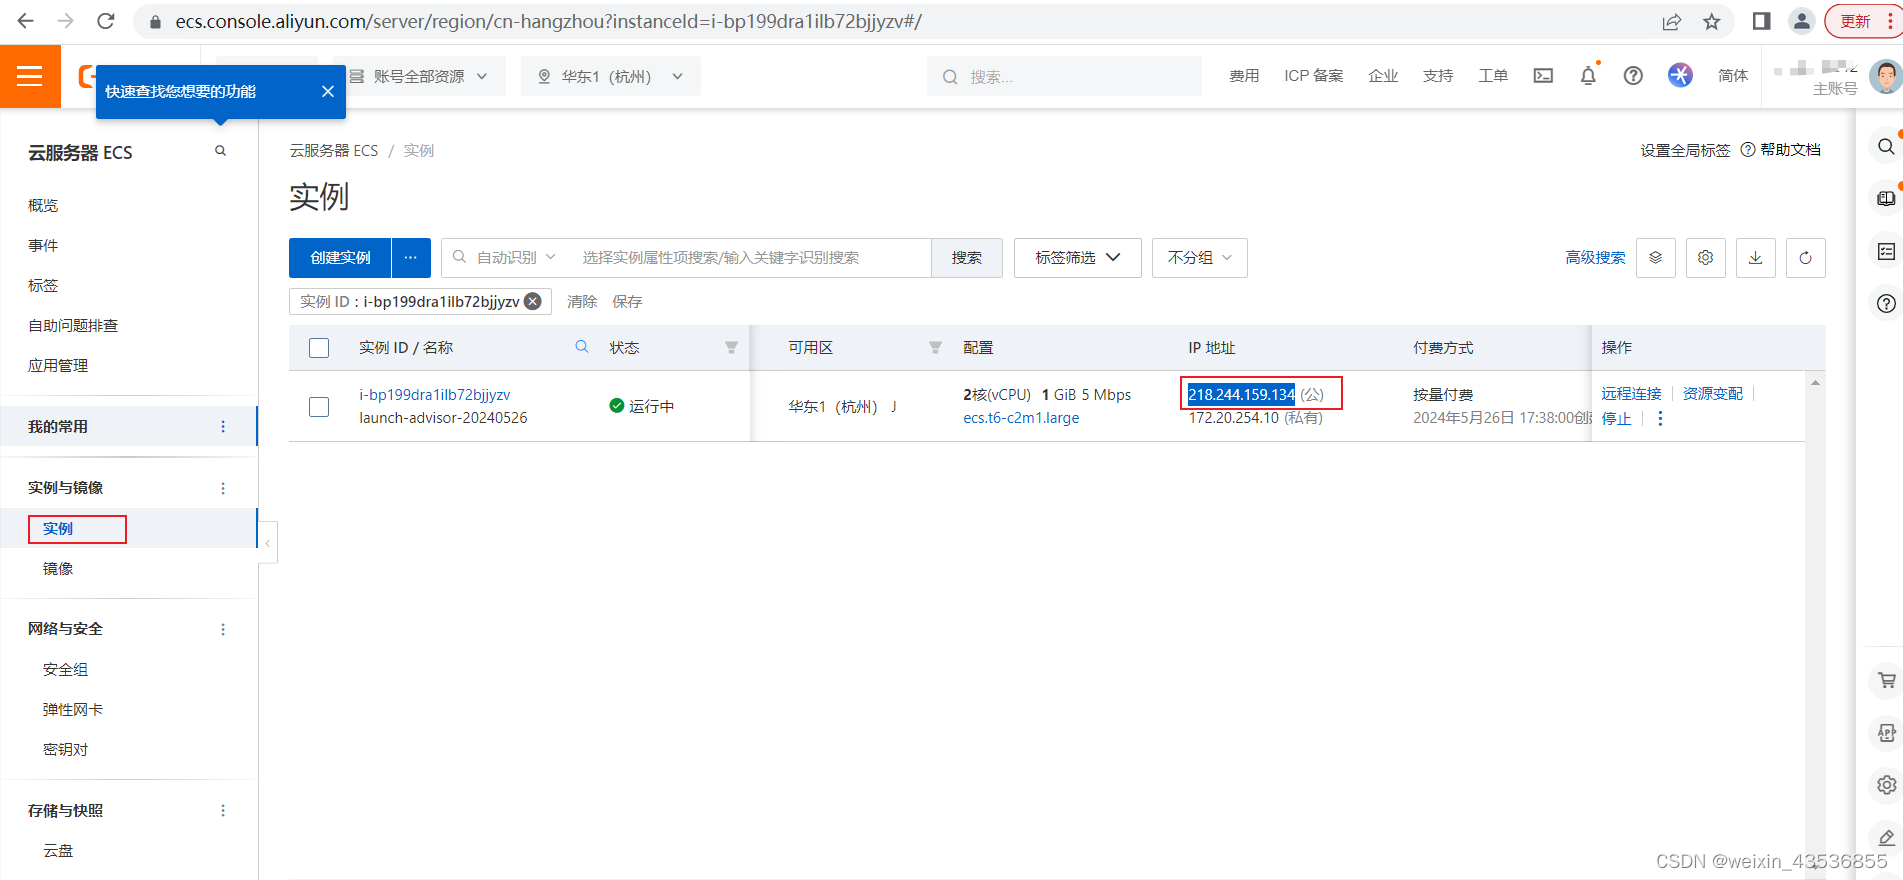This screenshot has width=1903, height=880.
Task: Open more actions three dots for instance
Action: [1660, 419]
